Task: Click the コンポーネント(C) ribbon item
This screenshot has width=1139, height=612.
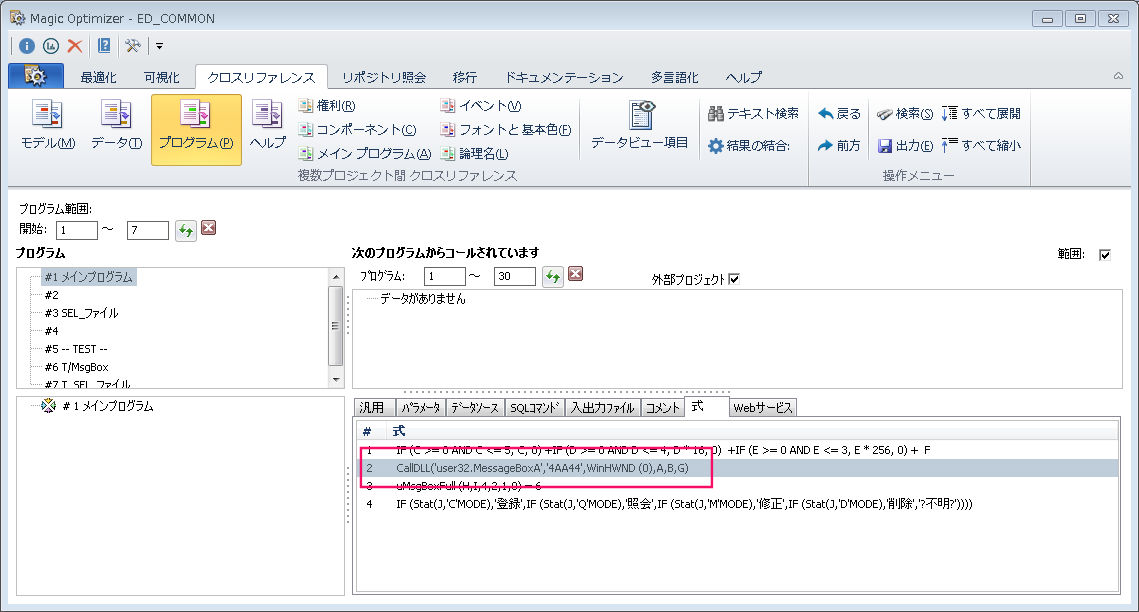Action: (x=357, y=130)
